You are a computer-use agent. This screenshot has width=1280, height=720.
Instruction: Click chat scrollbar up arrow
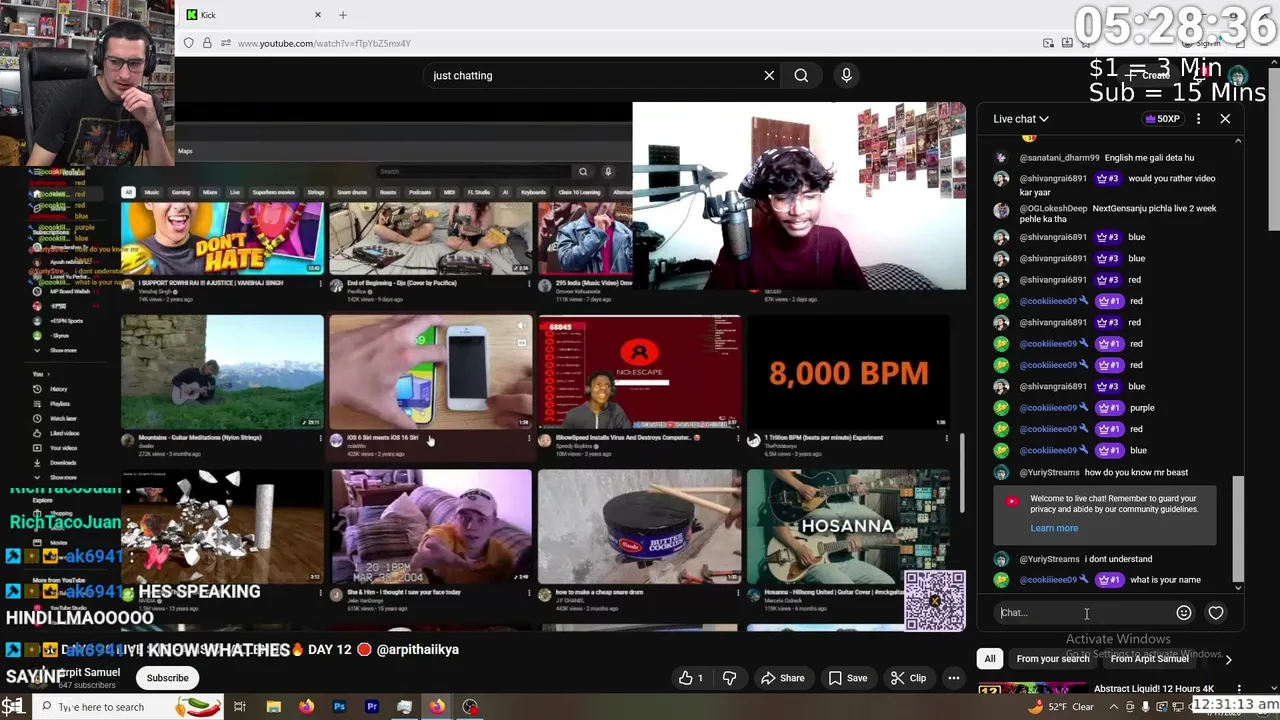click(1238, 141)
